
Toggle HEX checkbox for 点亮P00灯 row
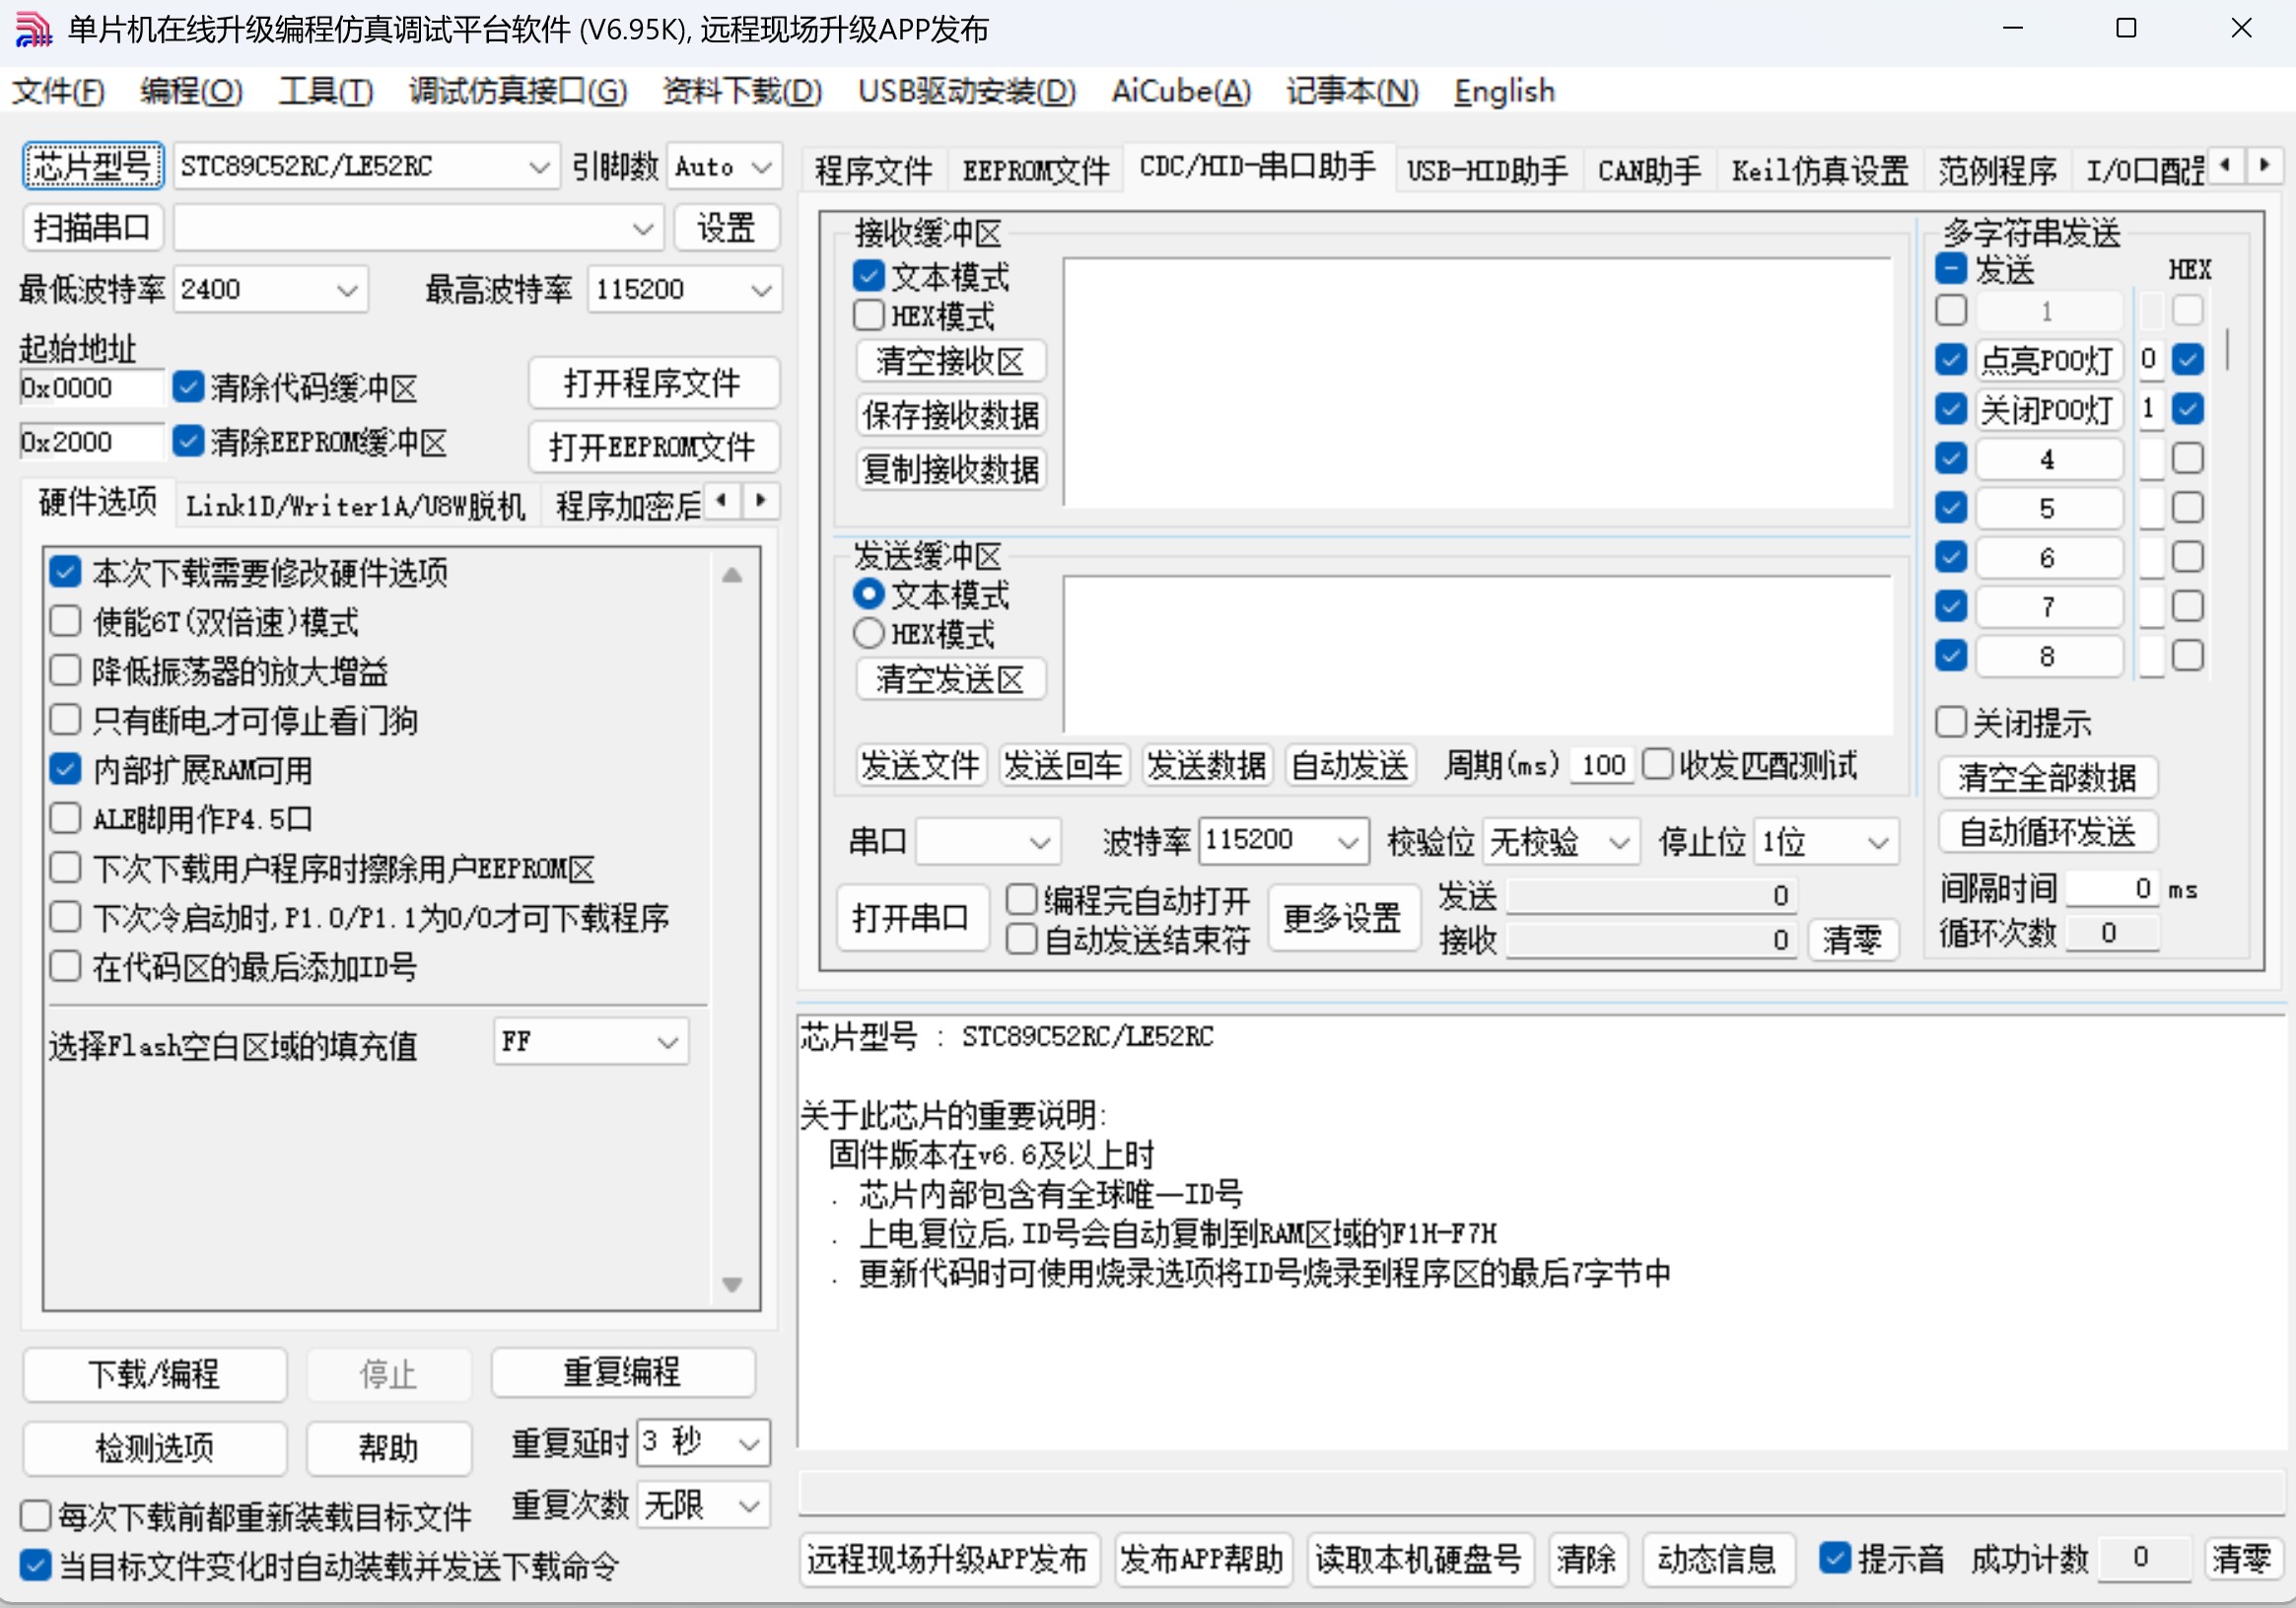pos(2187,359)
